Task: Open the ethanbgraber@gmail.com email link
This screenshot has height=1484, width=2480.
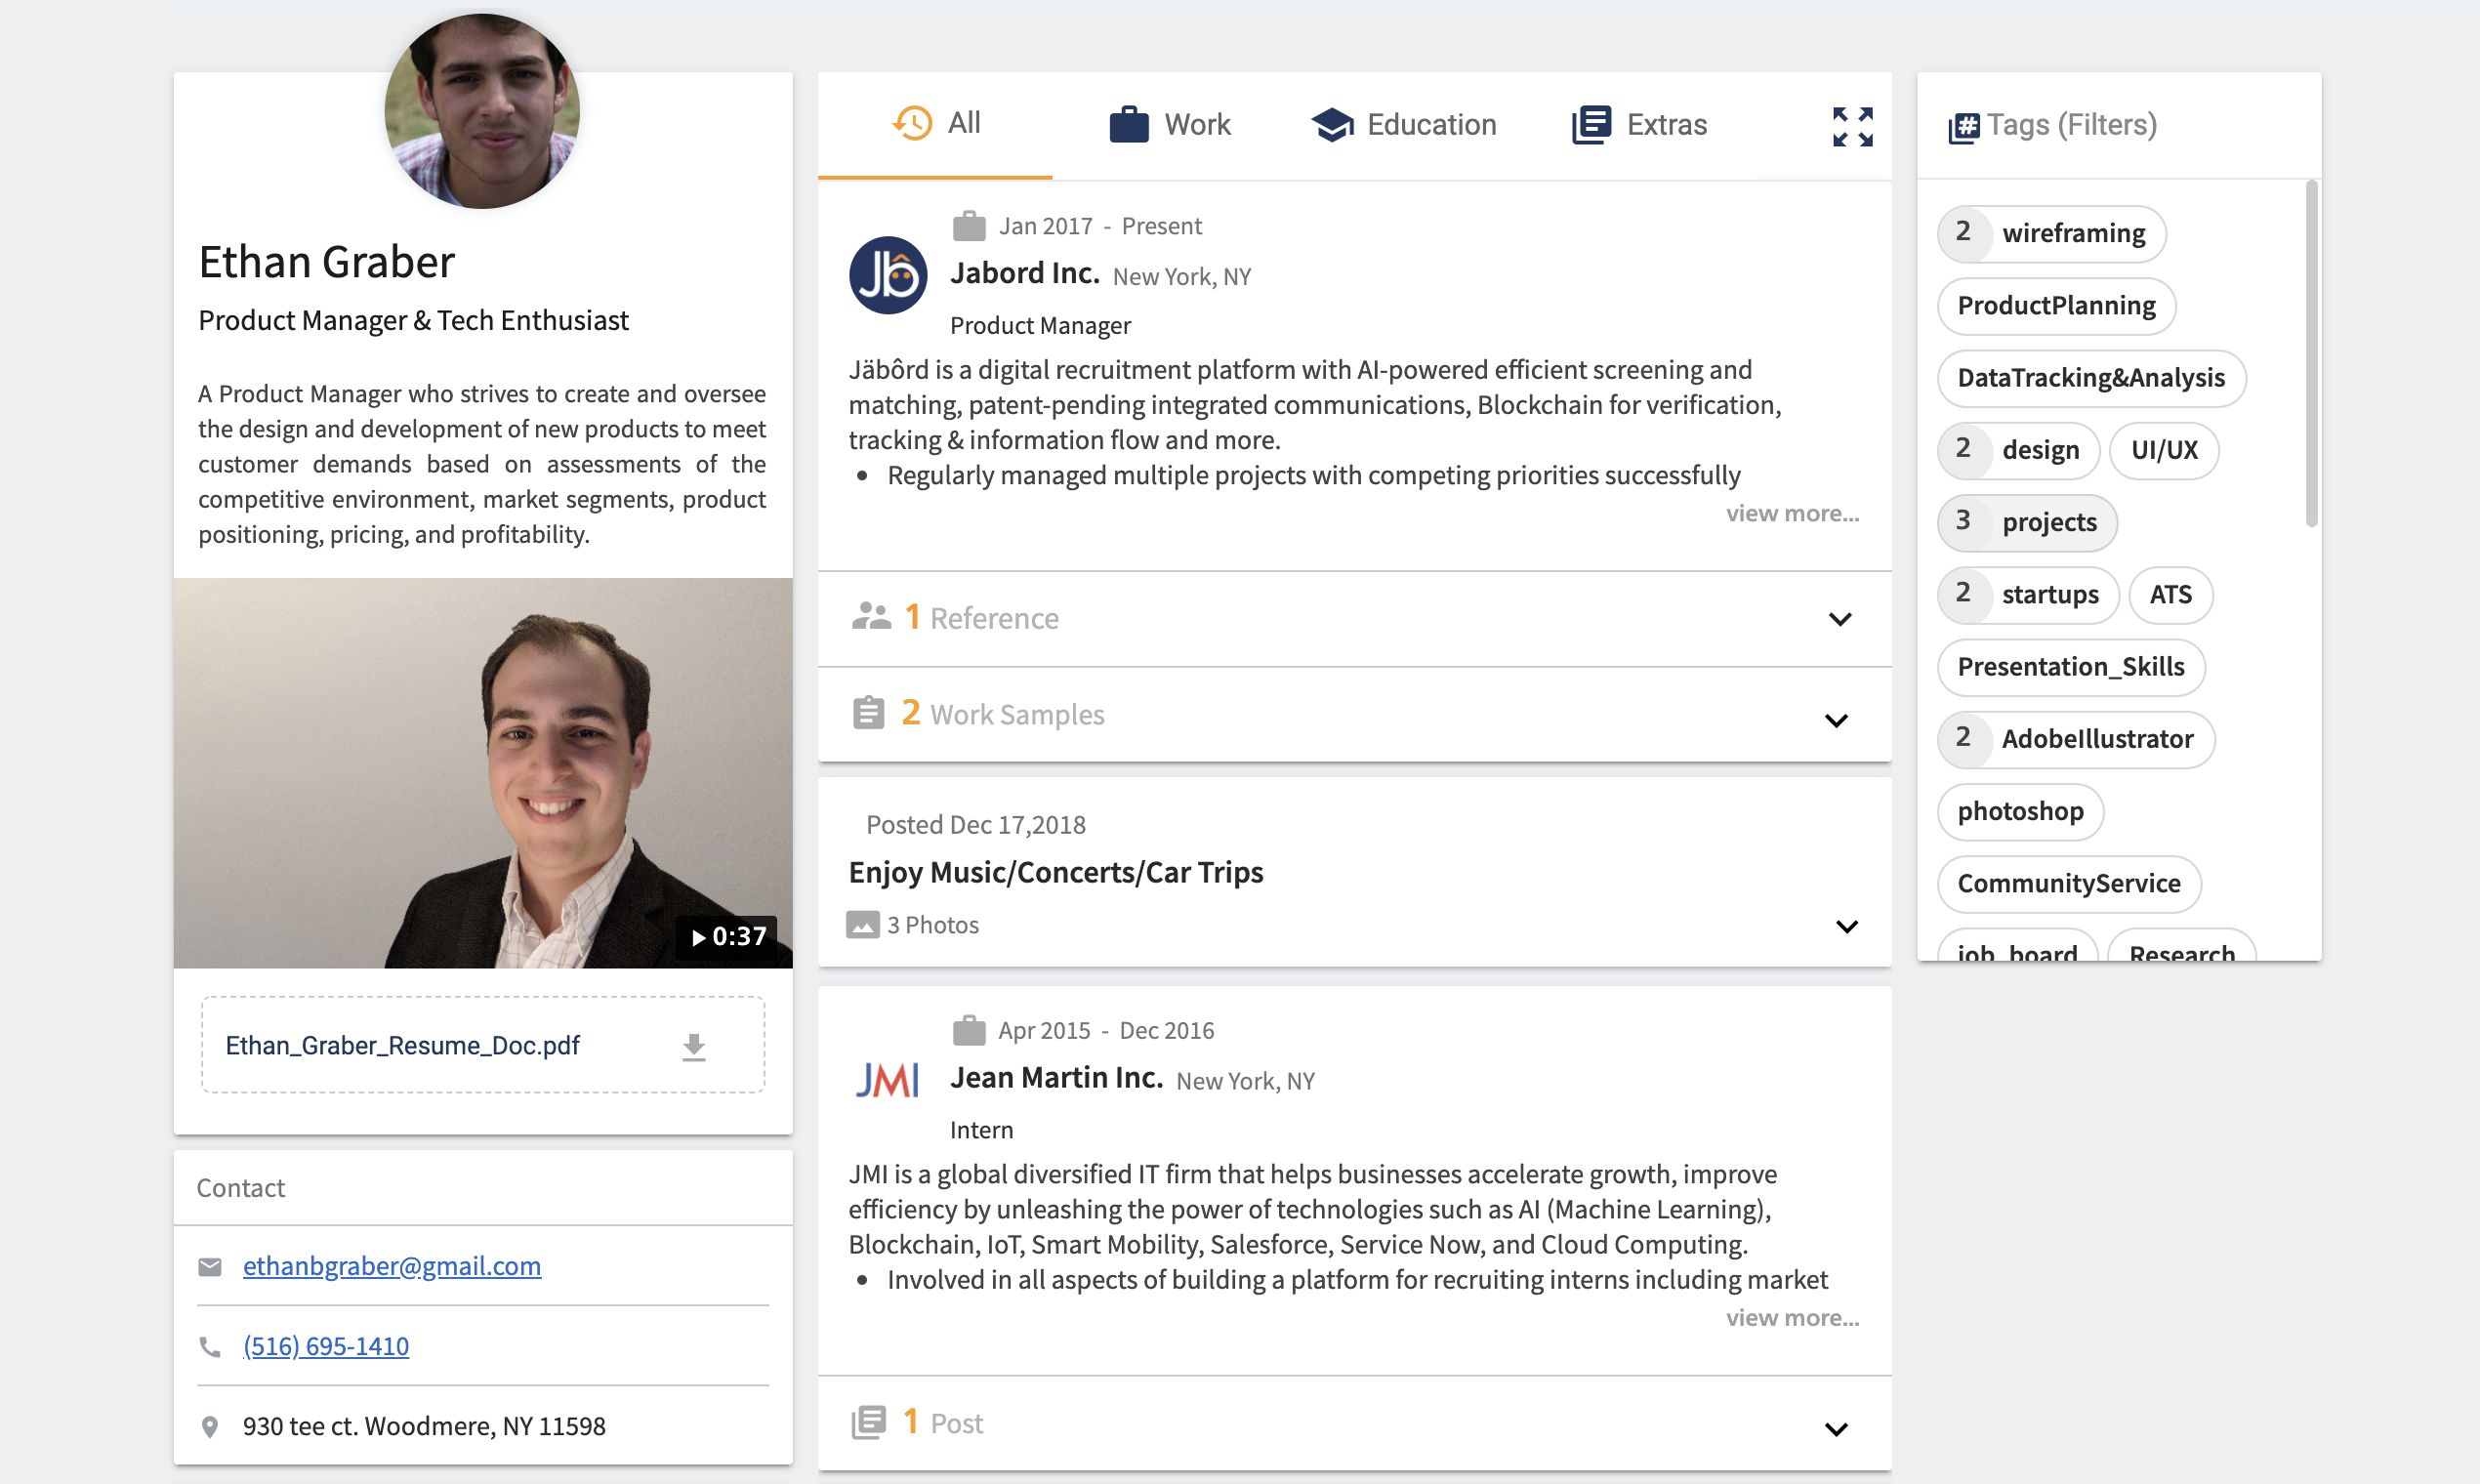Action: pos(392,1266)
